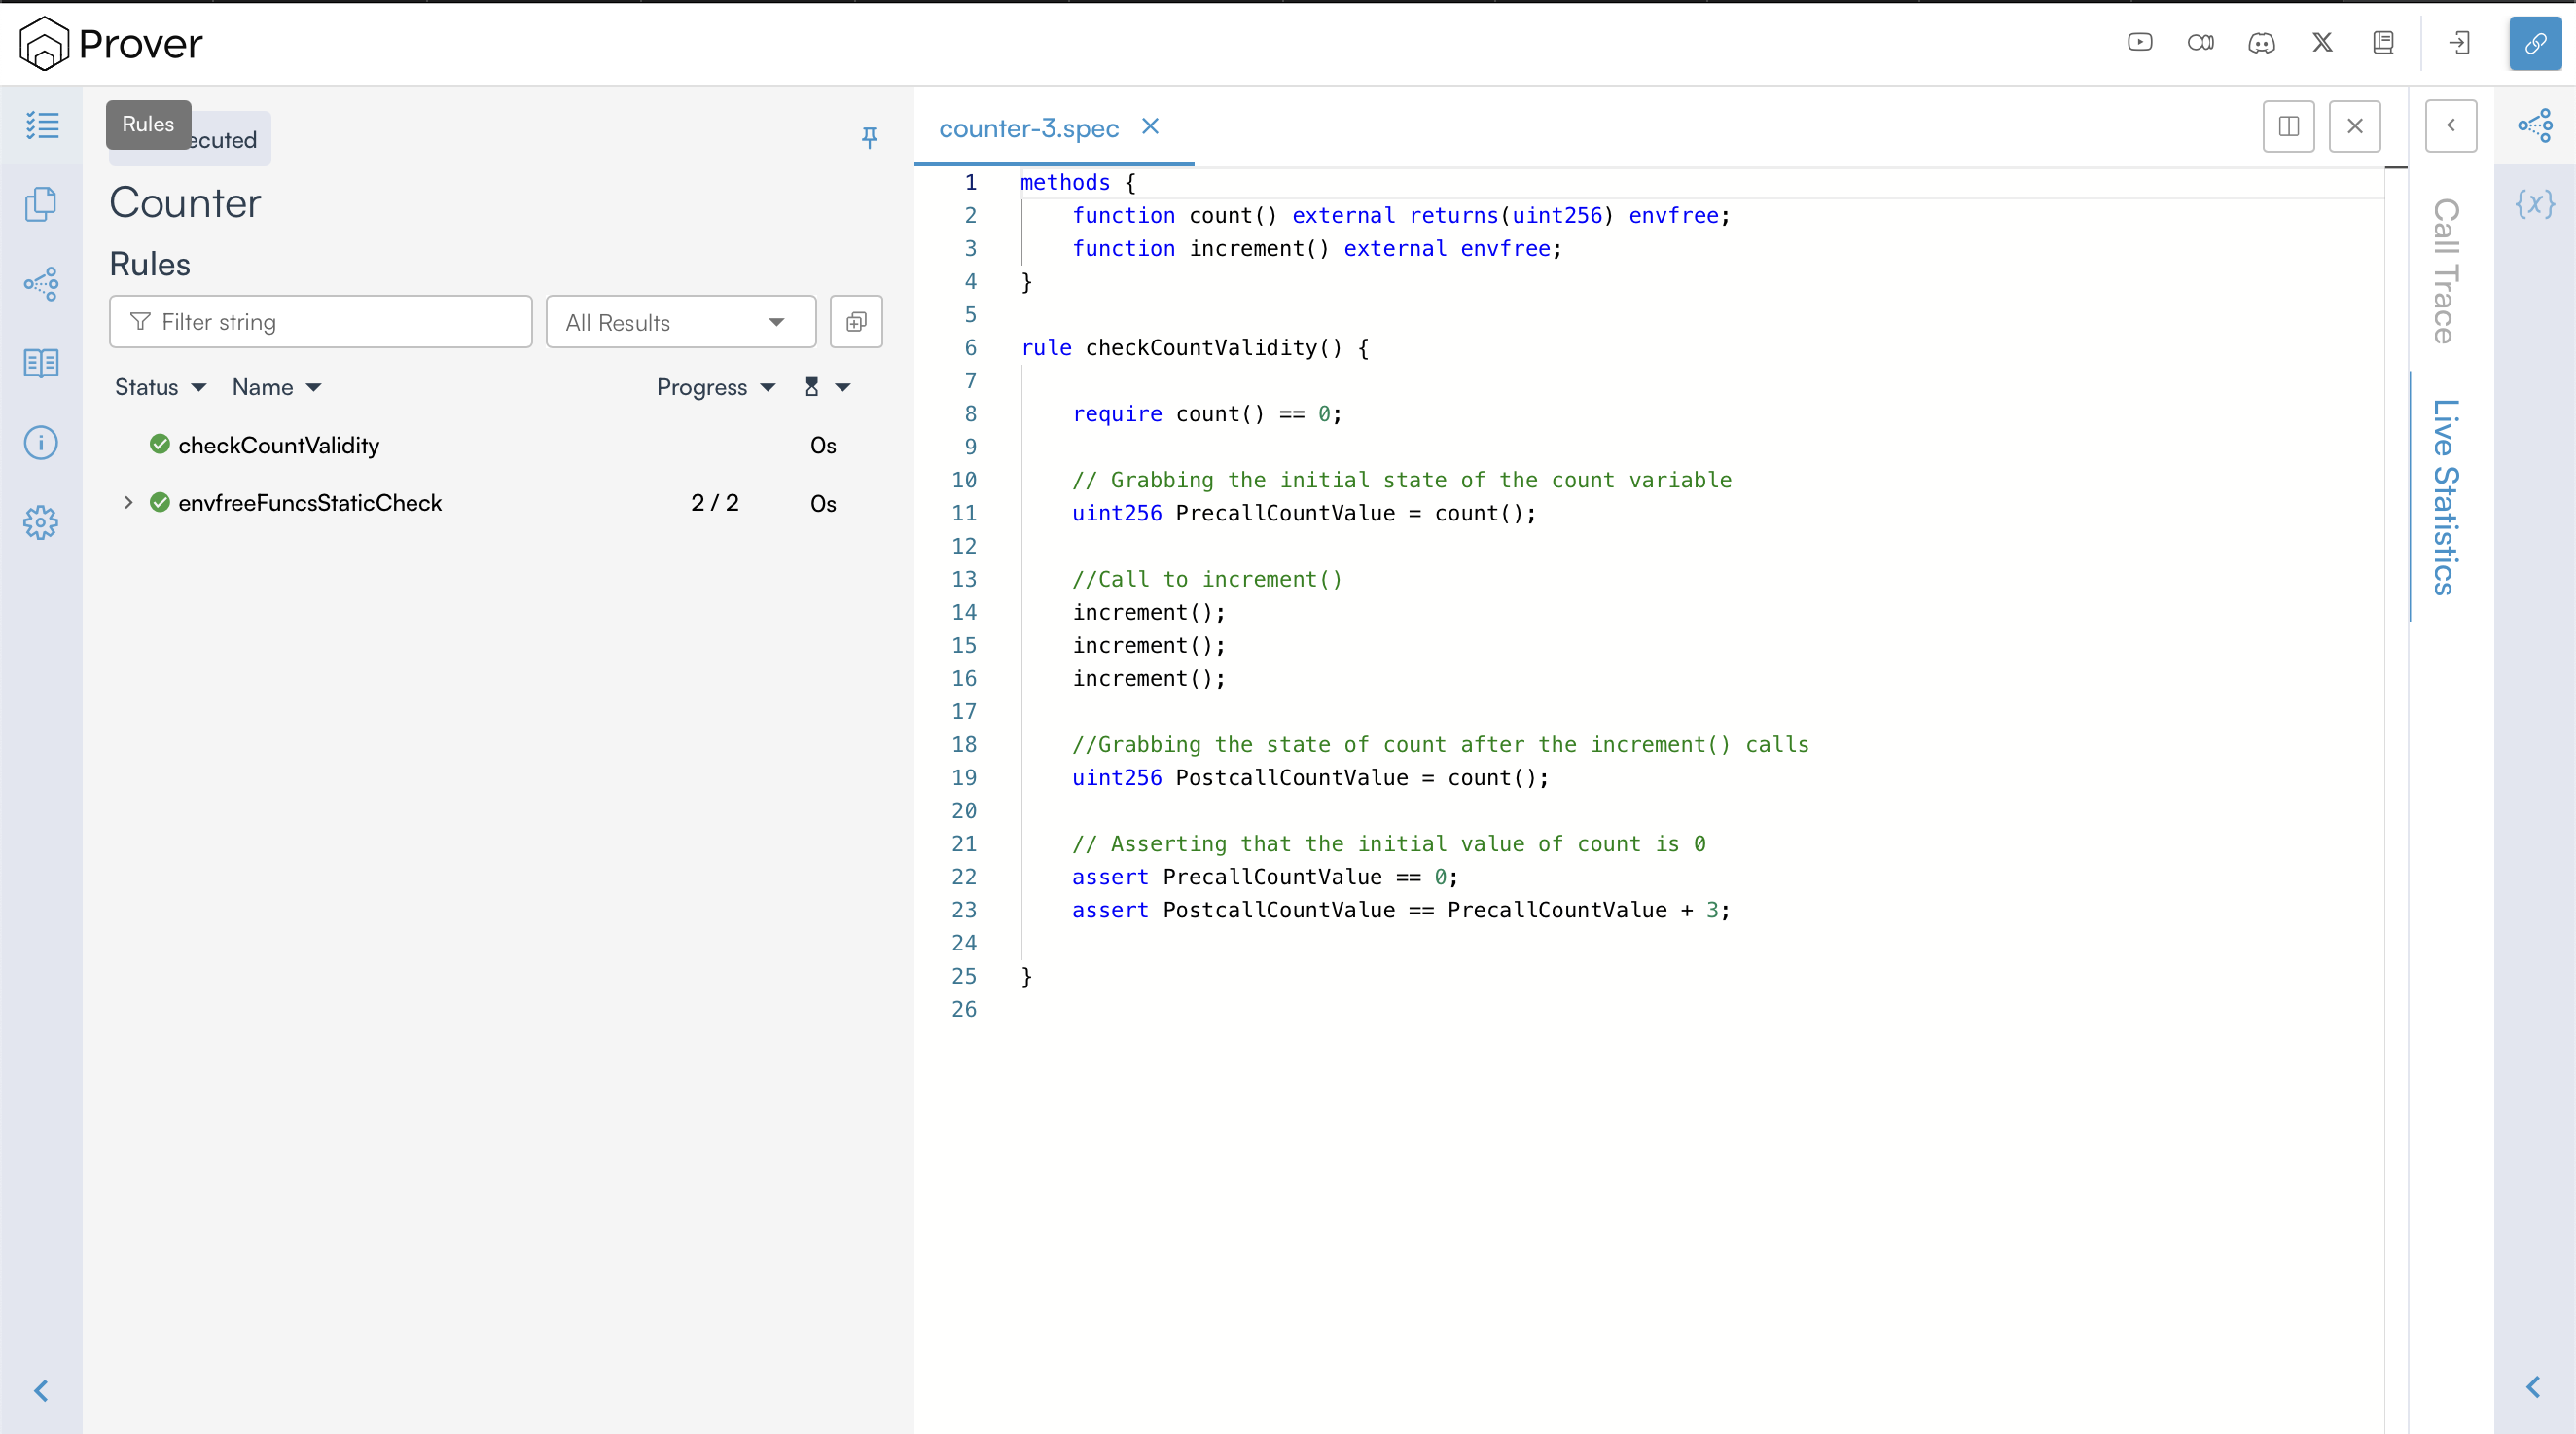Open the All Results dropdown

pyautogui.click(x=680, y=322)
